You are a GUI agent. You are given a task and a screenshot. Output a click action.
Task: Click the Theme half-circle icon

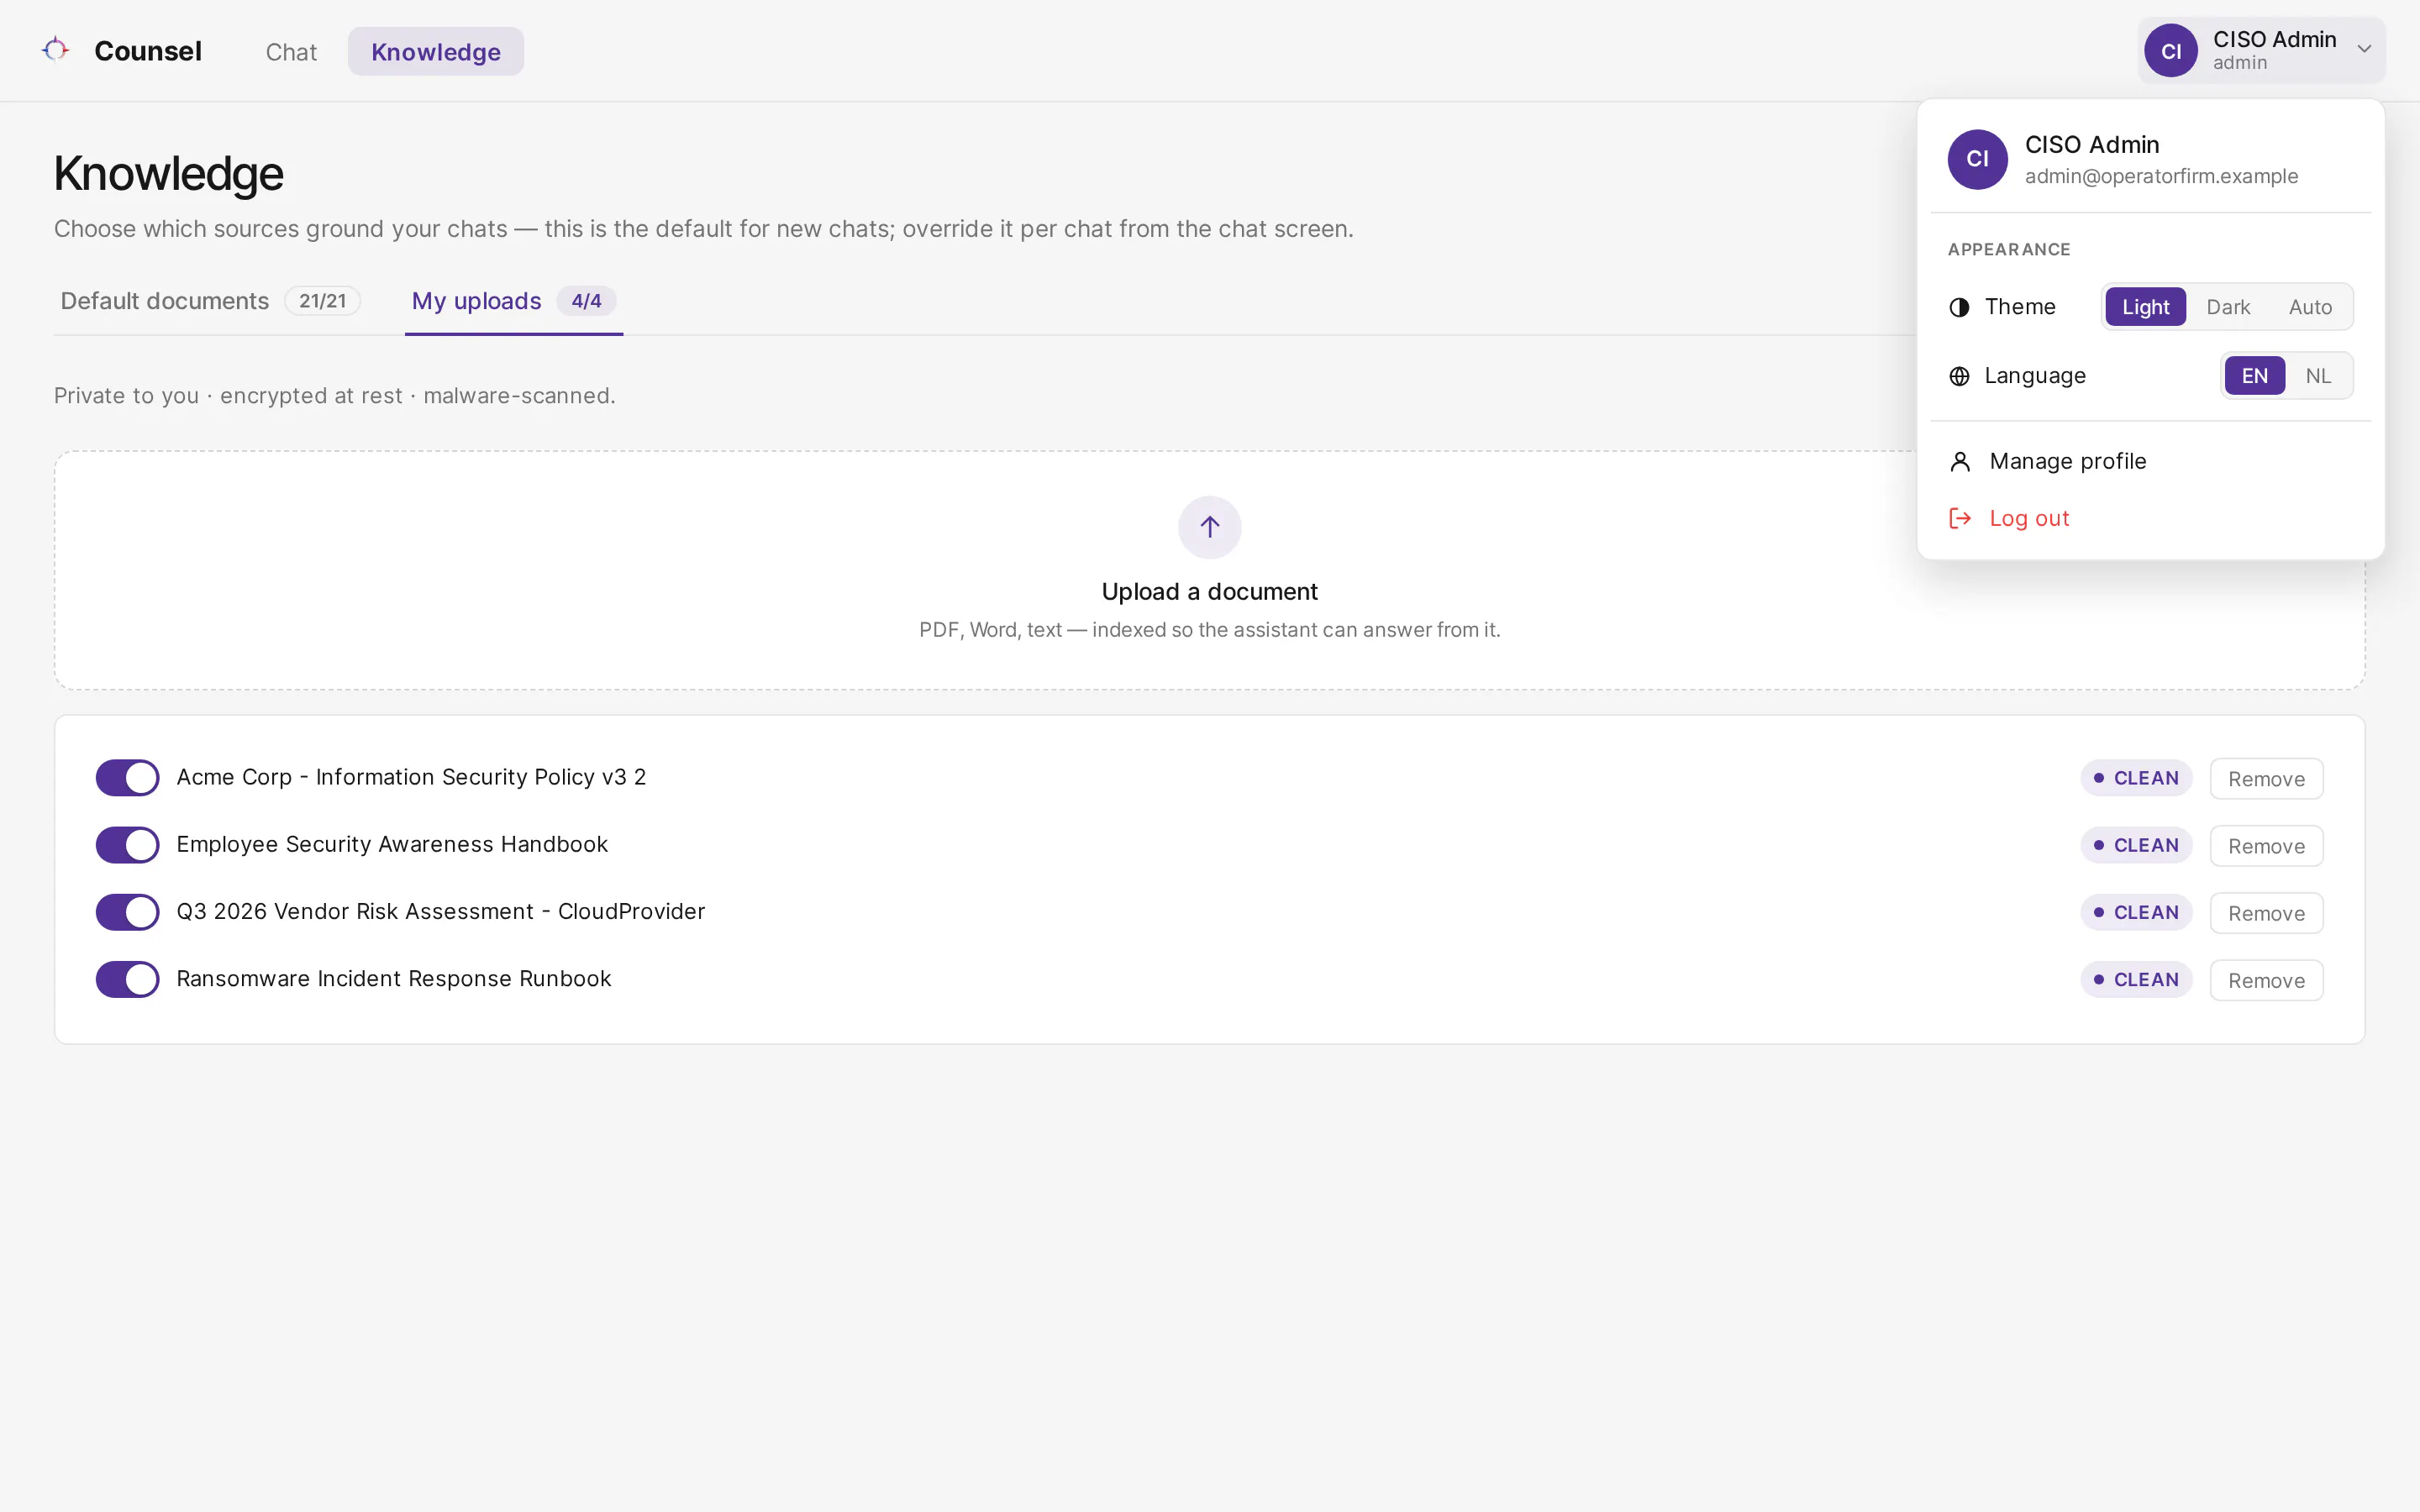[1959, 307]
